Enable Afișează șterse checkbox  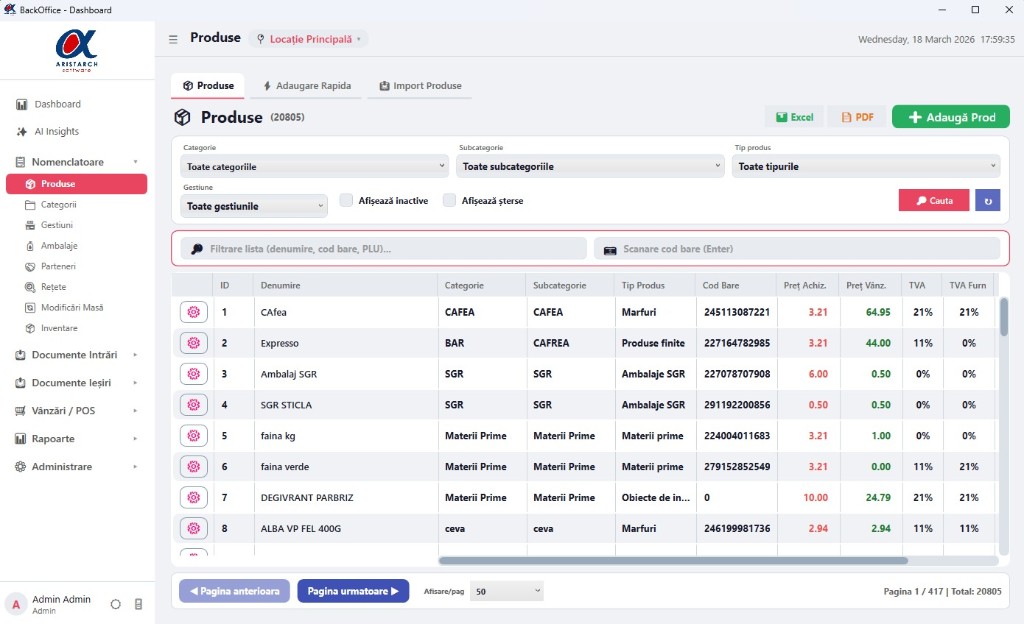(449, 200)
